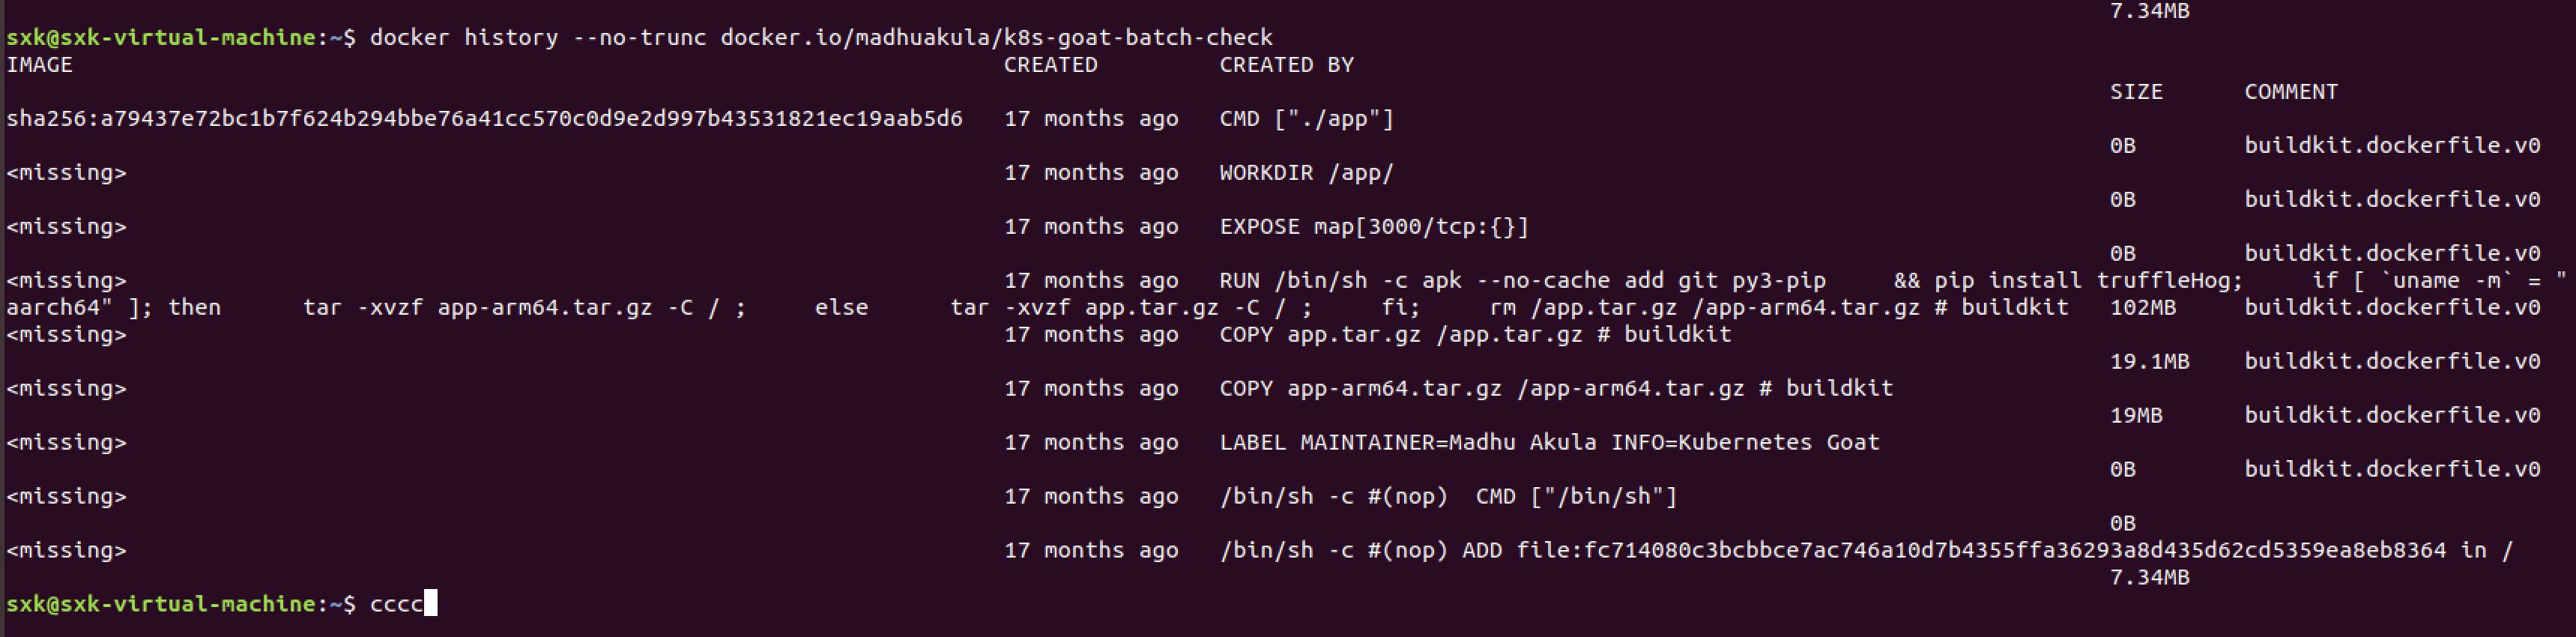
Task: Click the COPY app.tar.gz /app.tar.gz entry
Action: pos(1474,335)
